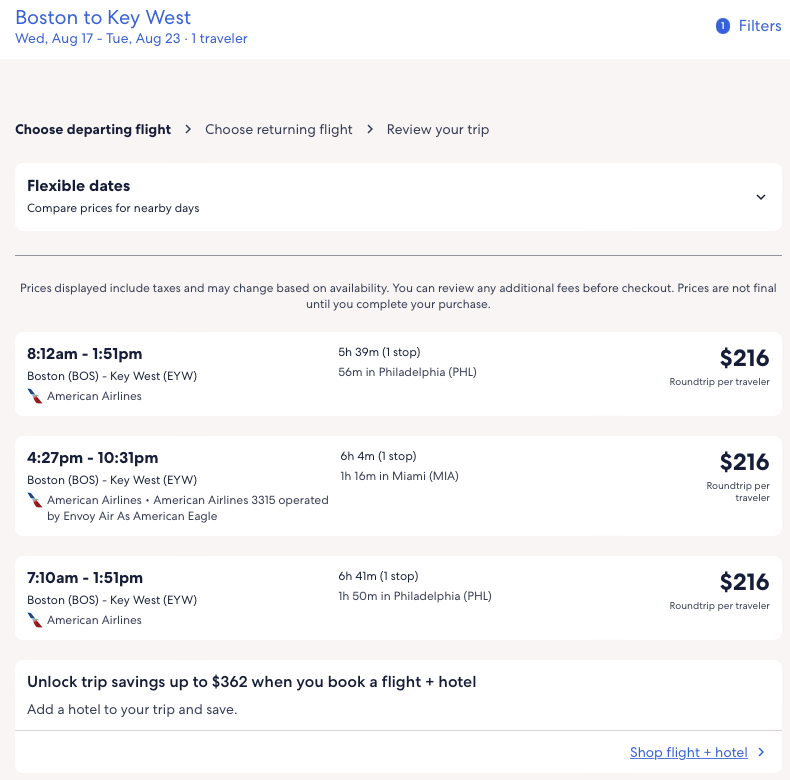
Task: Click chevron before Review your trip
Action: tap(370, 129)
